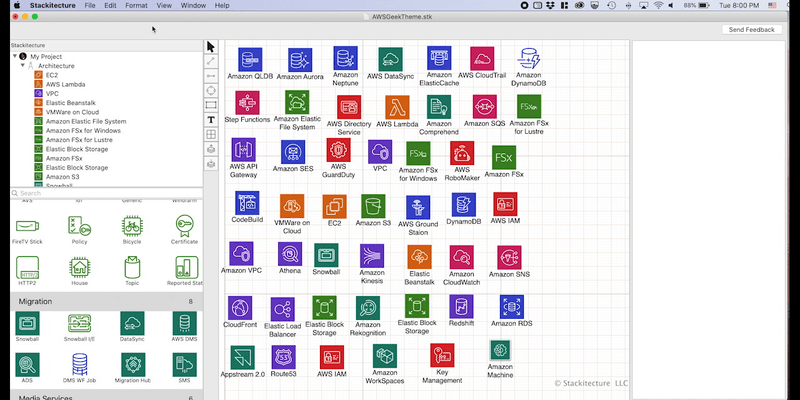The height and width of the screenshot is (400, 800).
Task: Select the CloudFront icon on canvas
Action: coord(240,307)
